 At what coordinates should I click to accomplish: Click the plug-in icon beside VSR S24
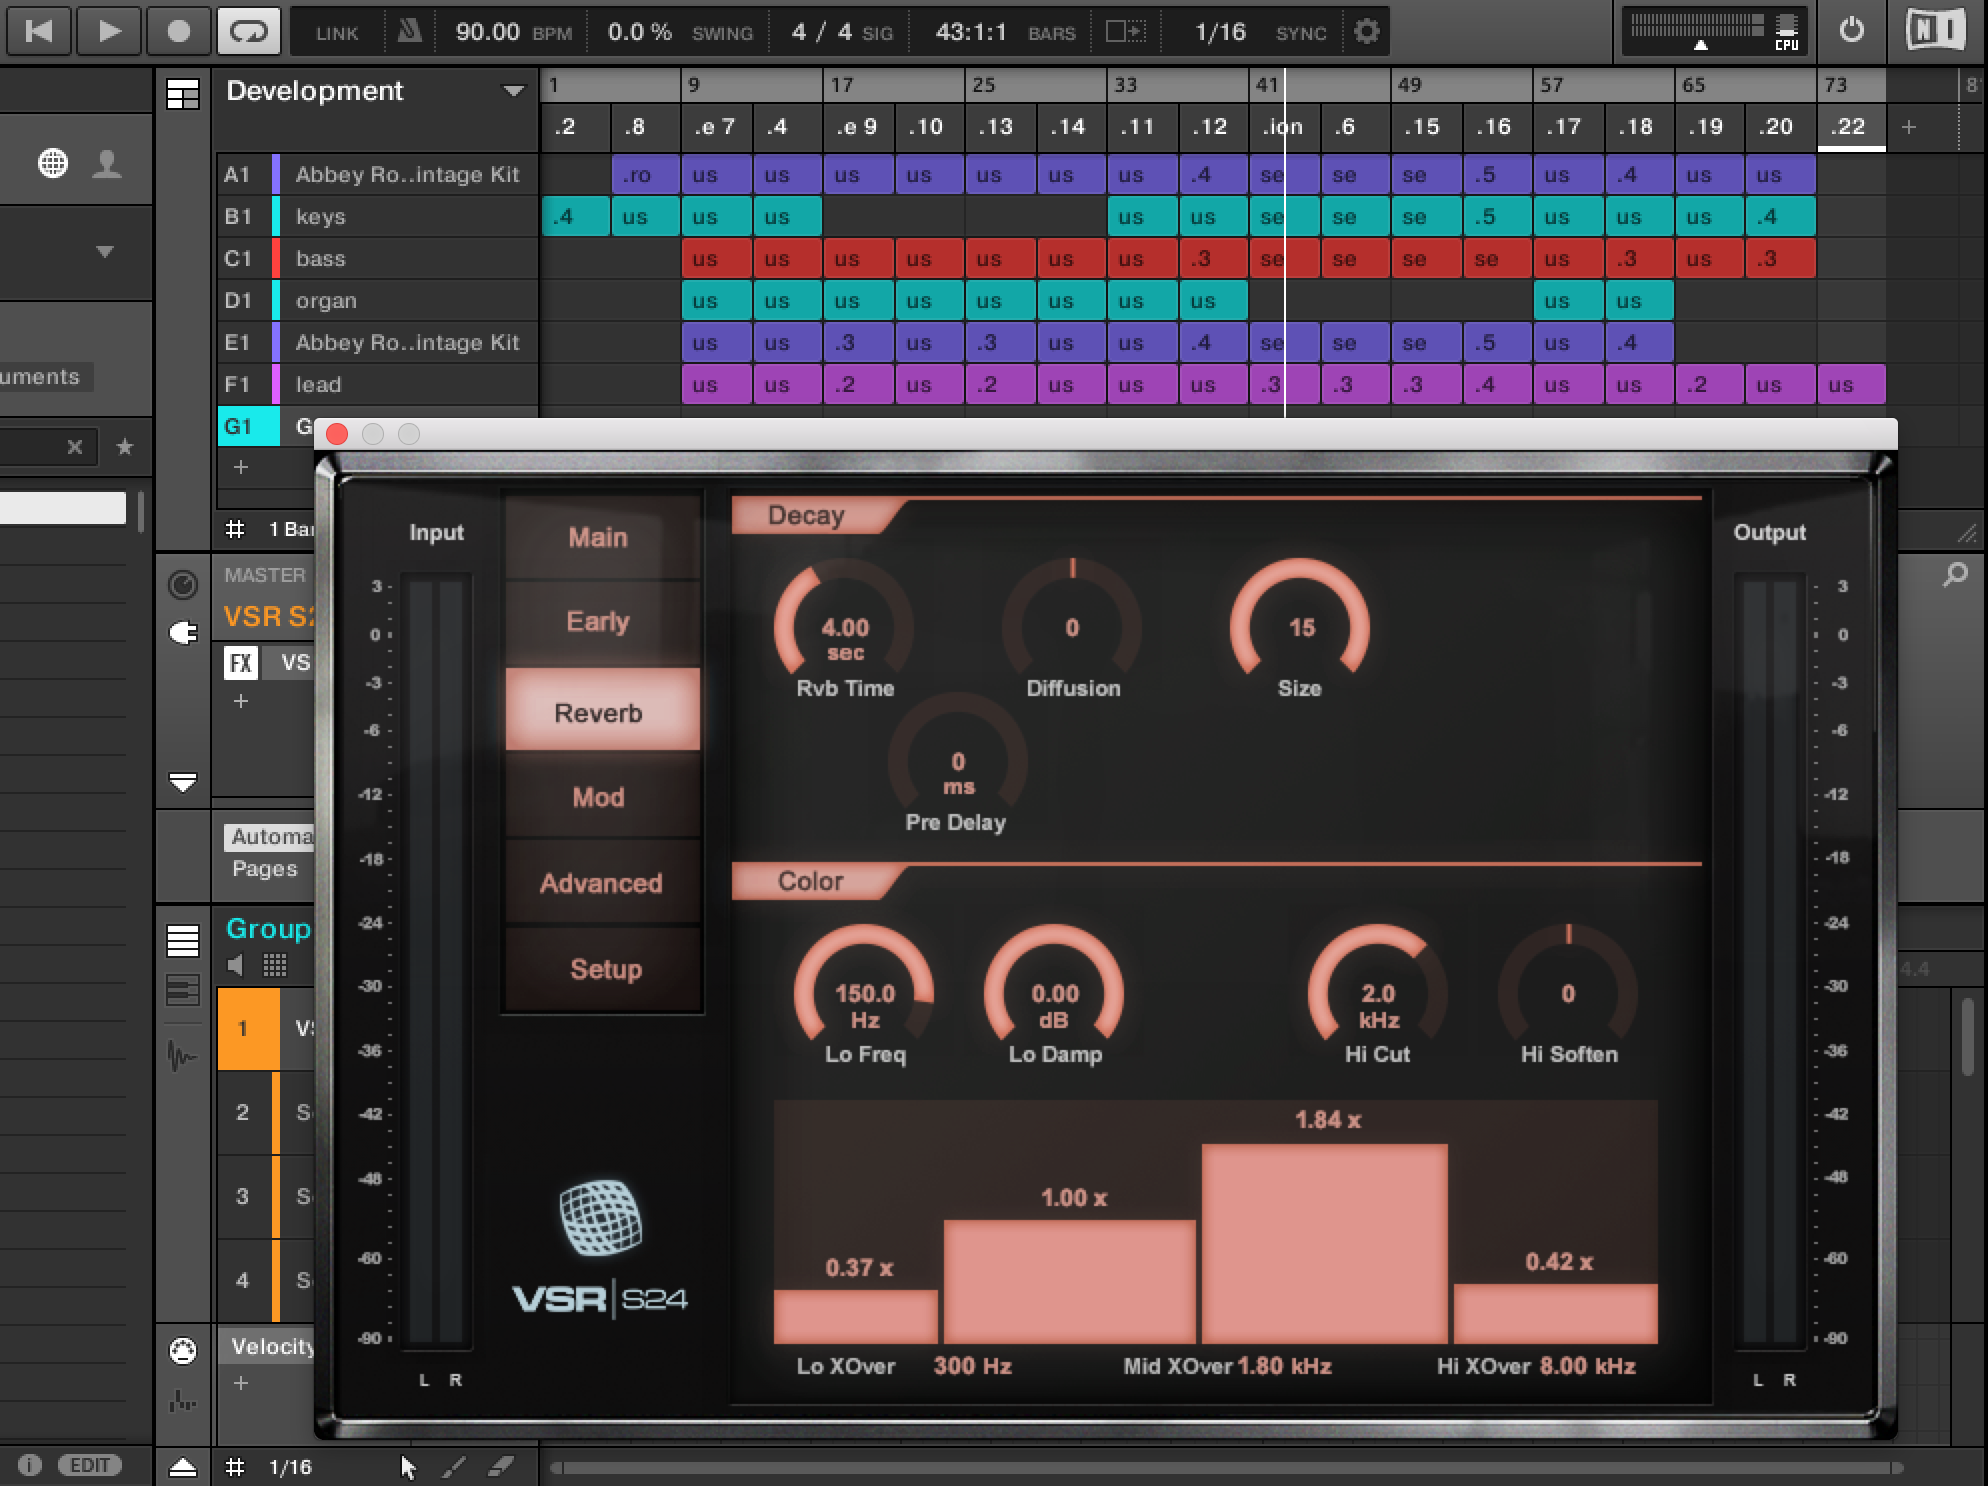pyautogui.click(x=183, y=633)
